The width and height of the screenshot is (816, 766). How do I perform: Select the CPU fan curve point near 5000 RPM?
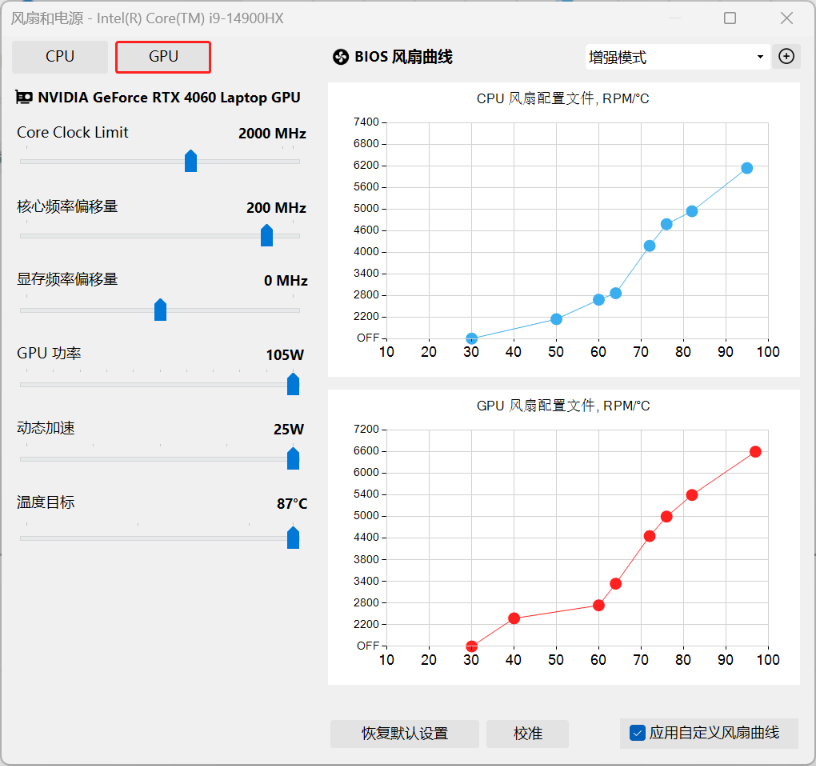click(x=692, y=211)
